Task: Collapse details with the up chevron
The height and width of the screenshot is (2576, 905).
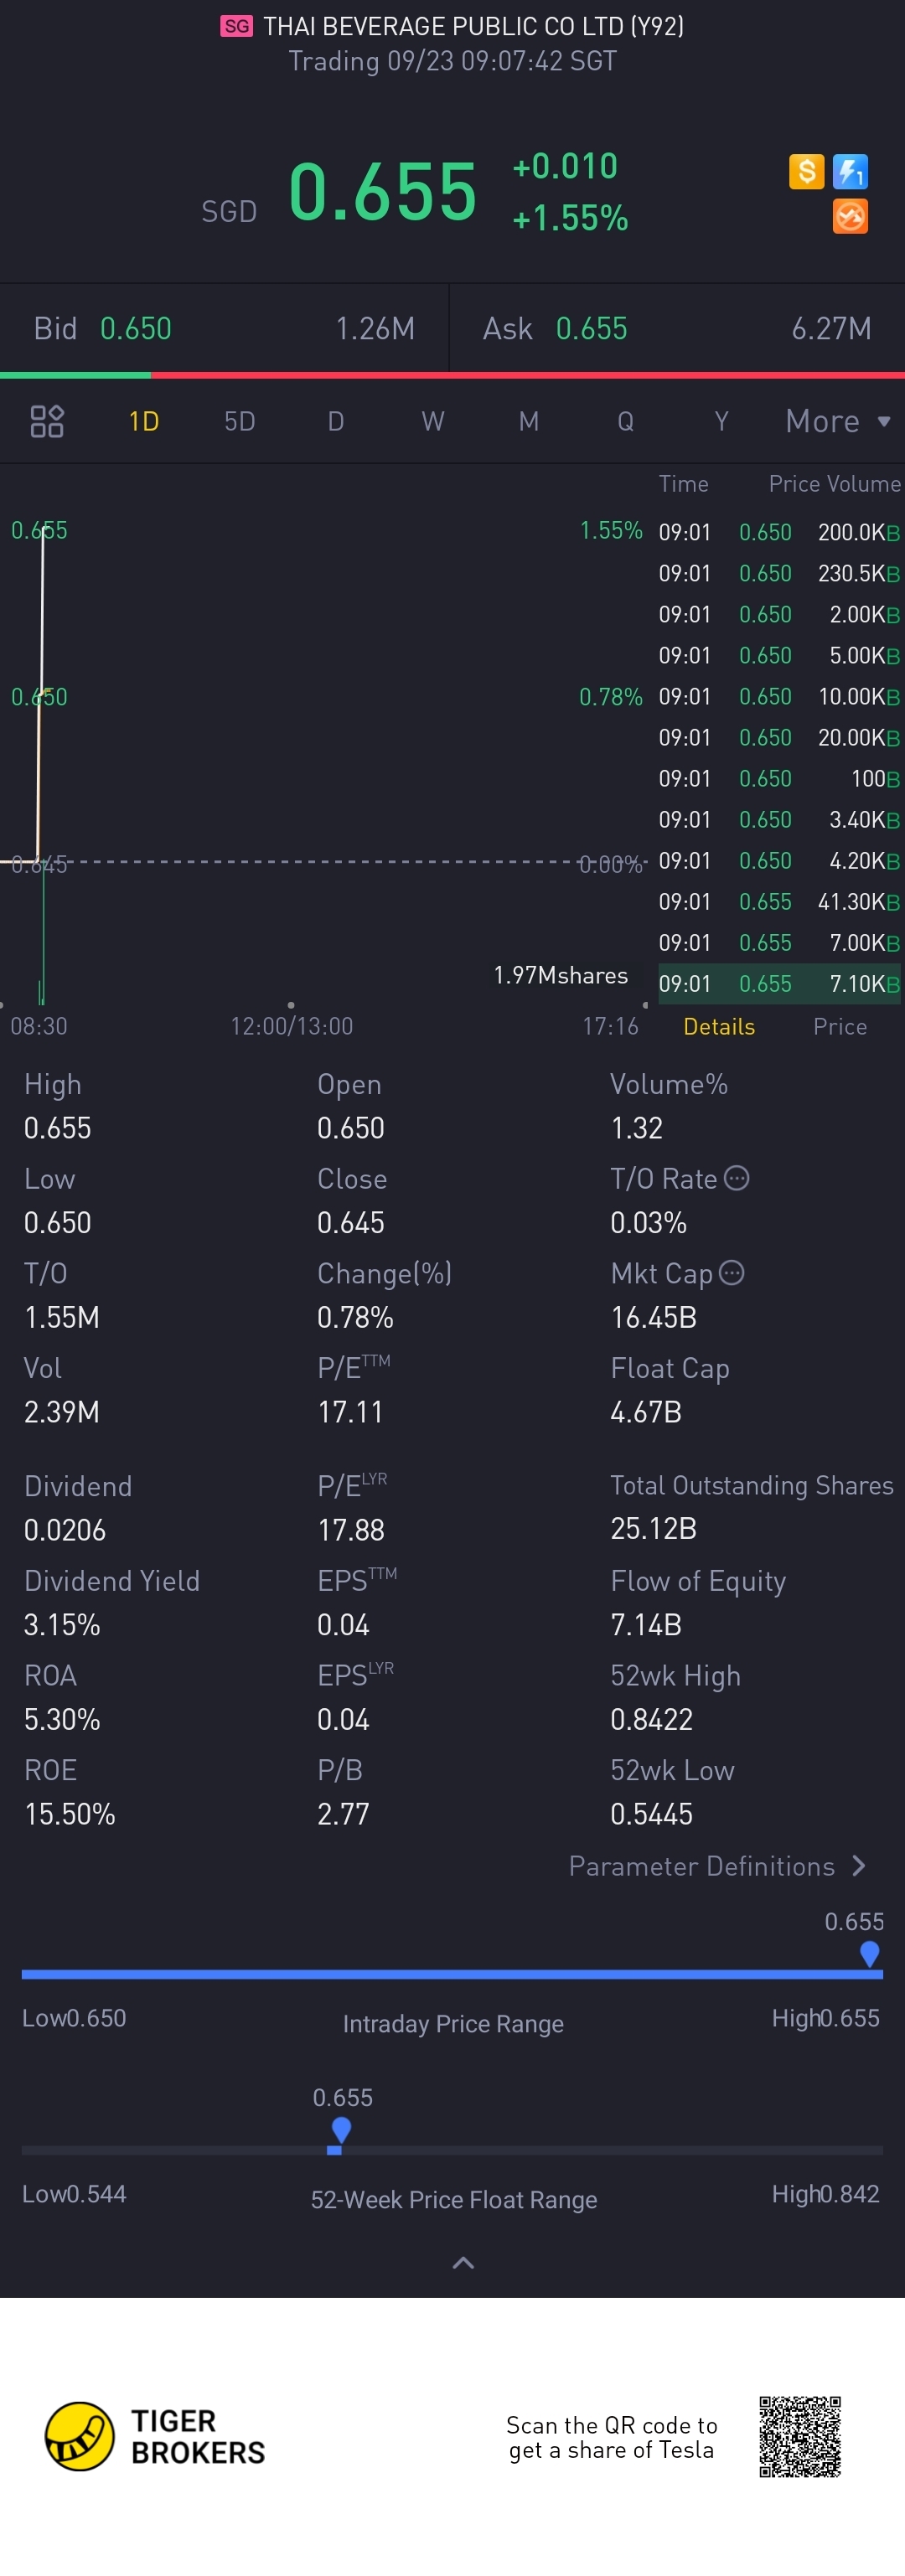Action: pyautogui.click(x=463, y=2262)
